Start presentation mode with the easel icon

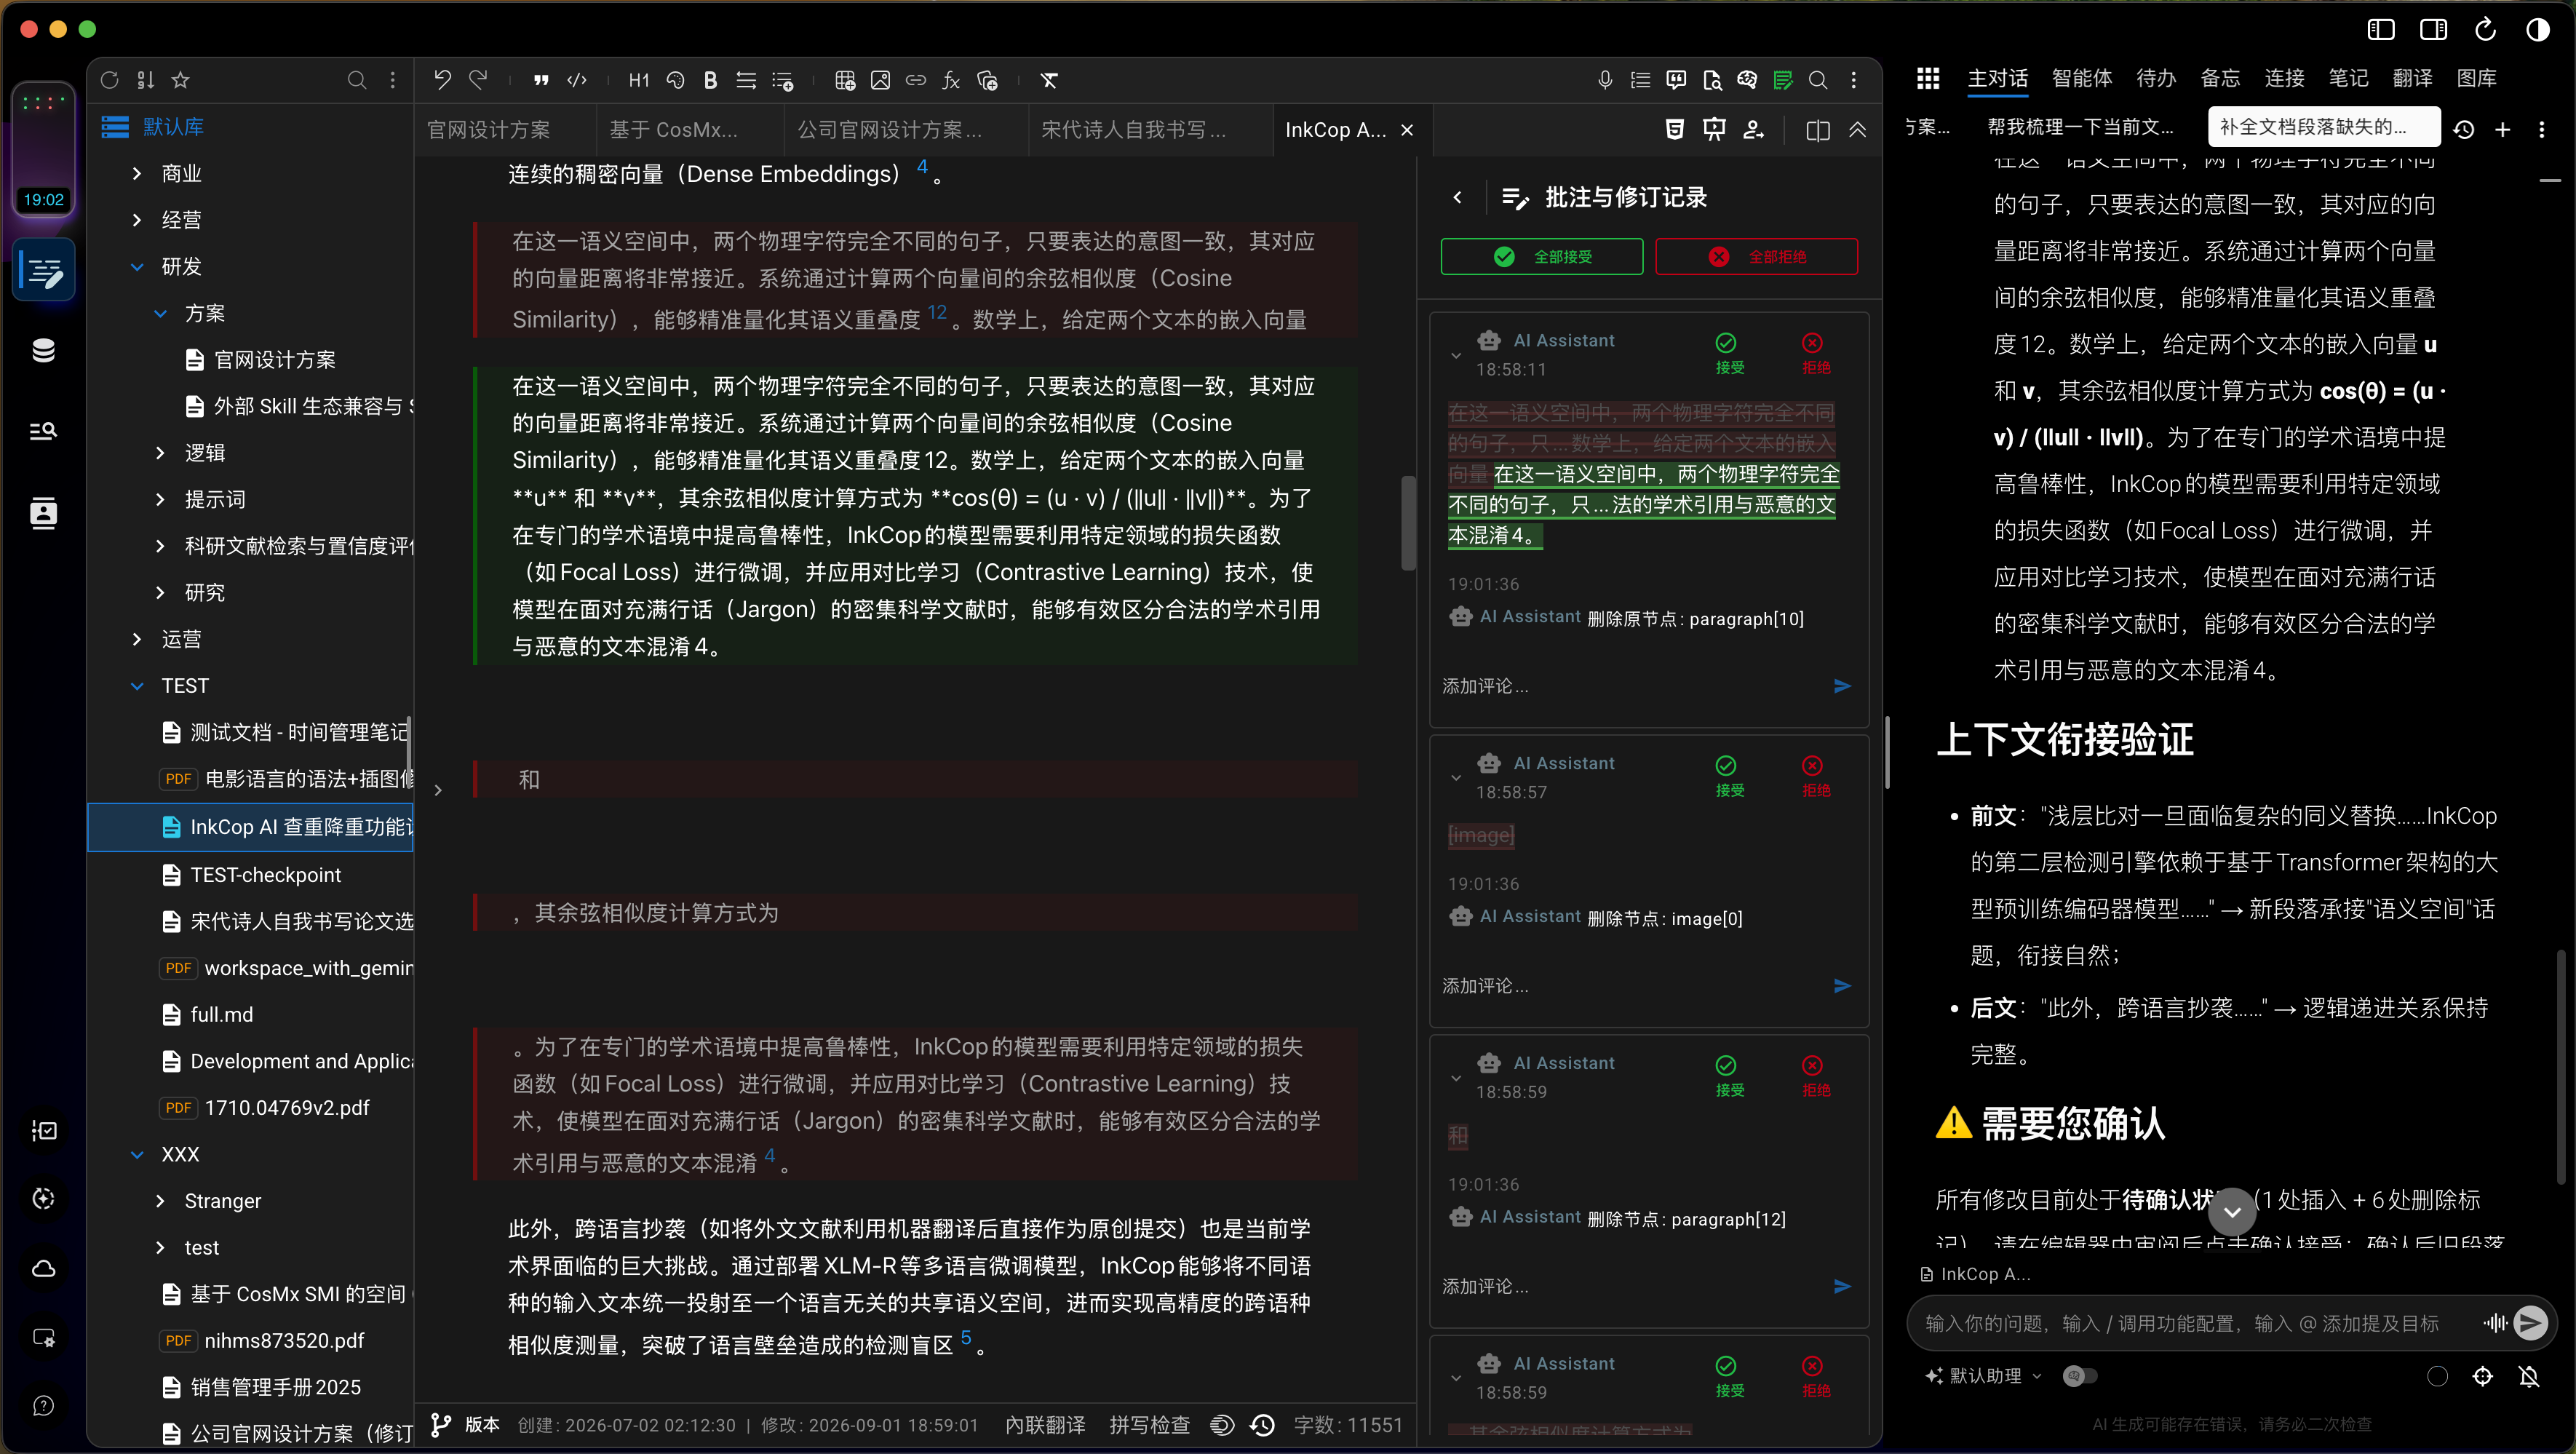click(1714, 129)
